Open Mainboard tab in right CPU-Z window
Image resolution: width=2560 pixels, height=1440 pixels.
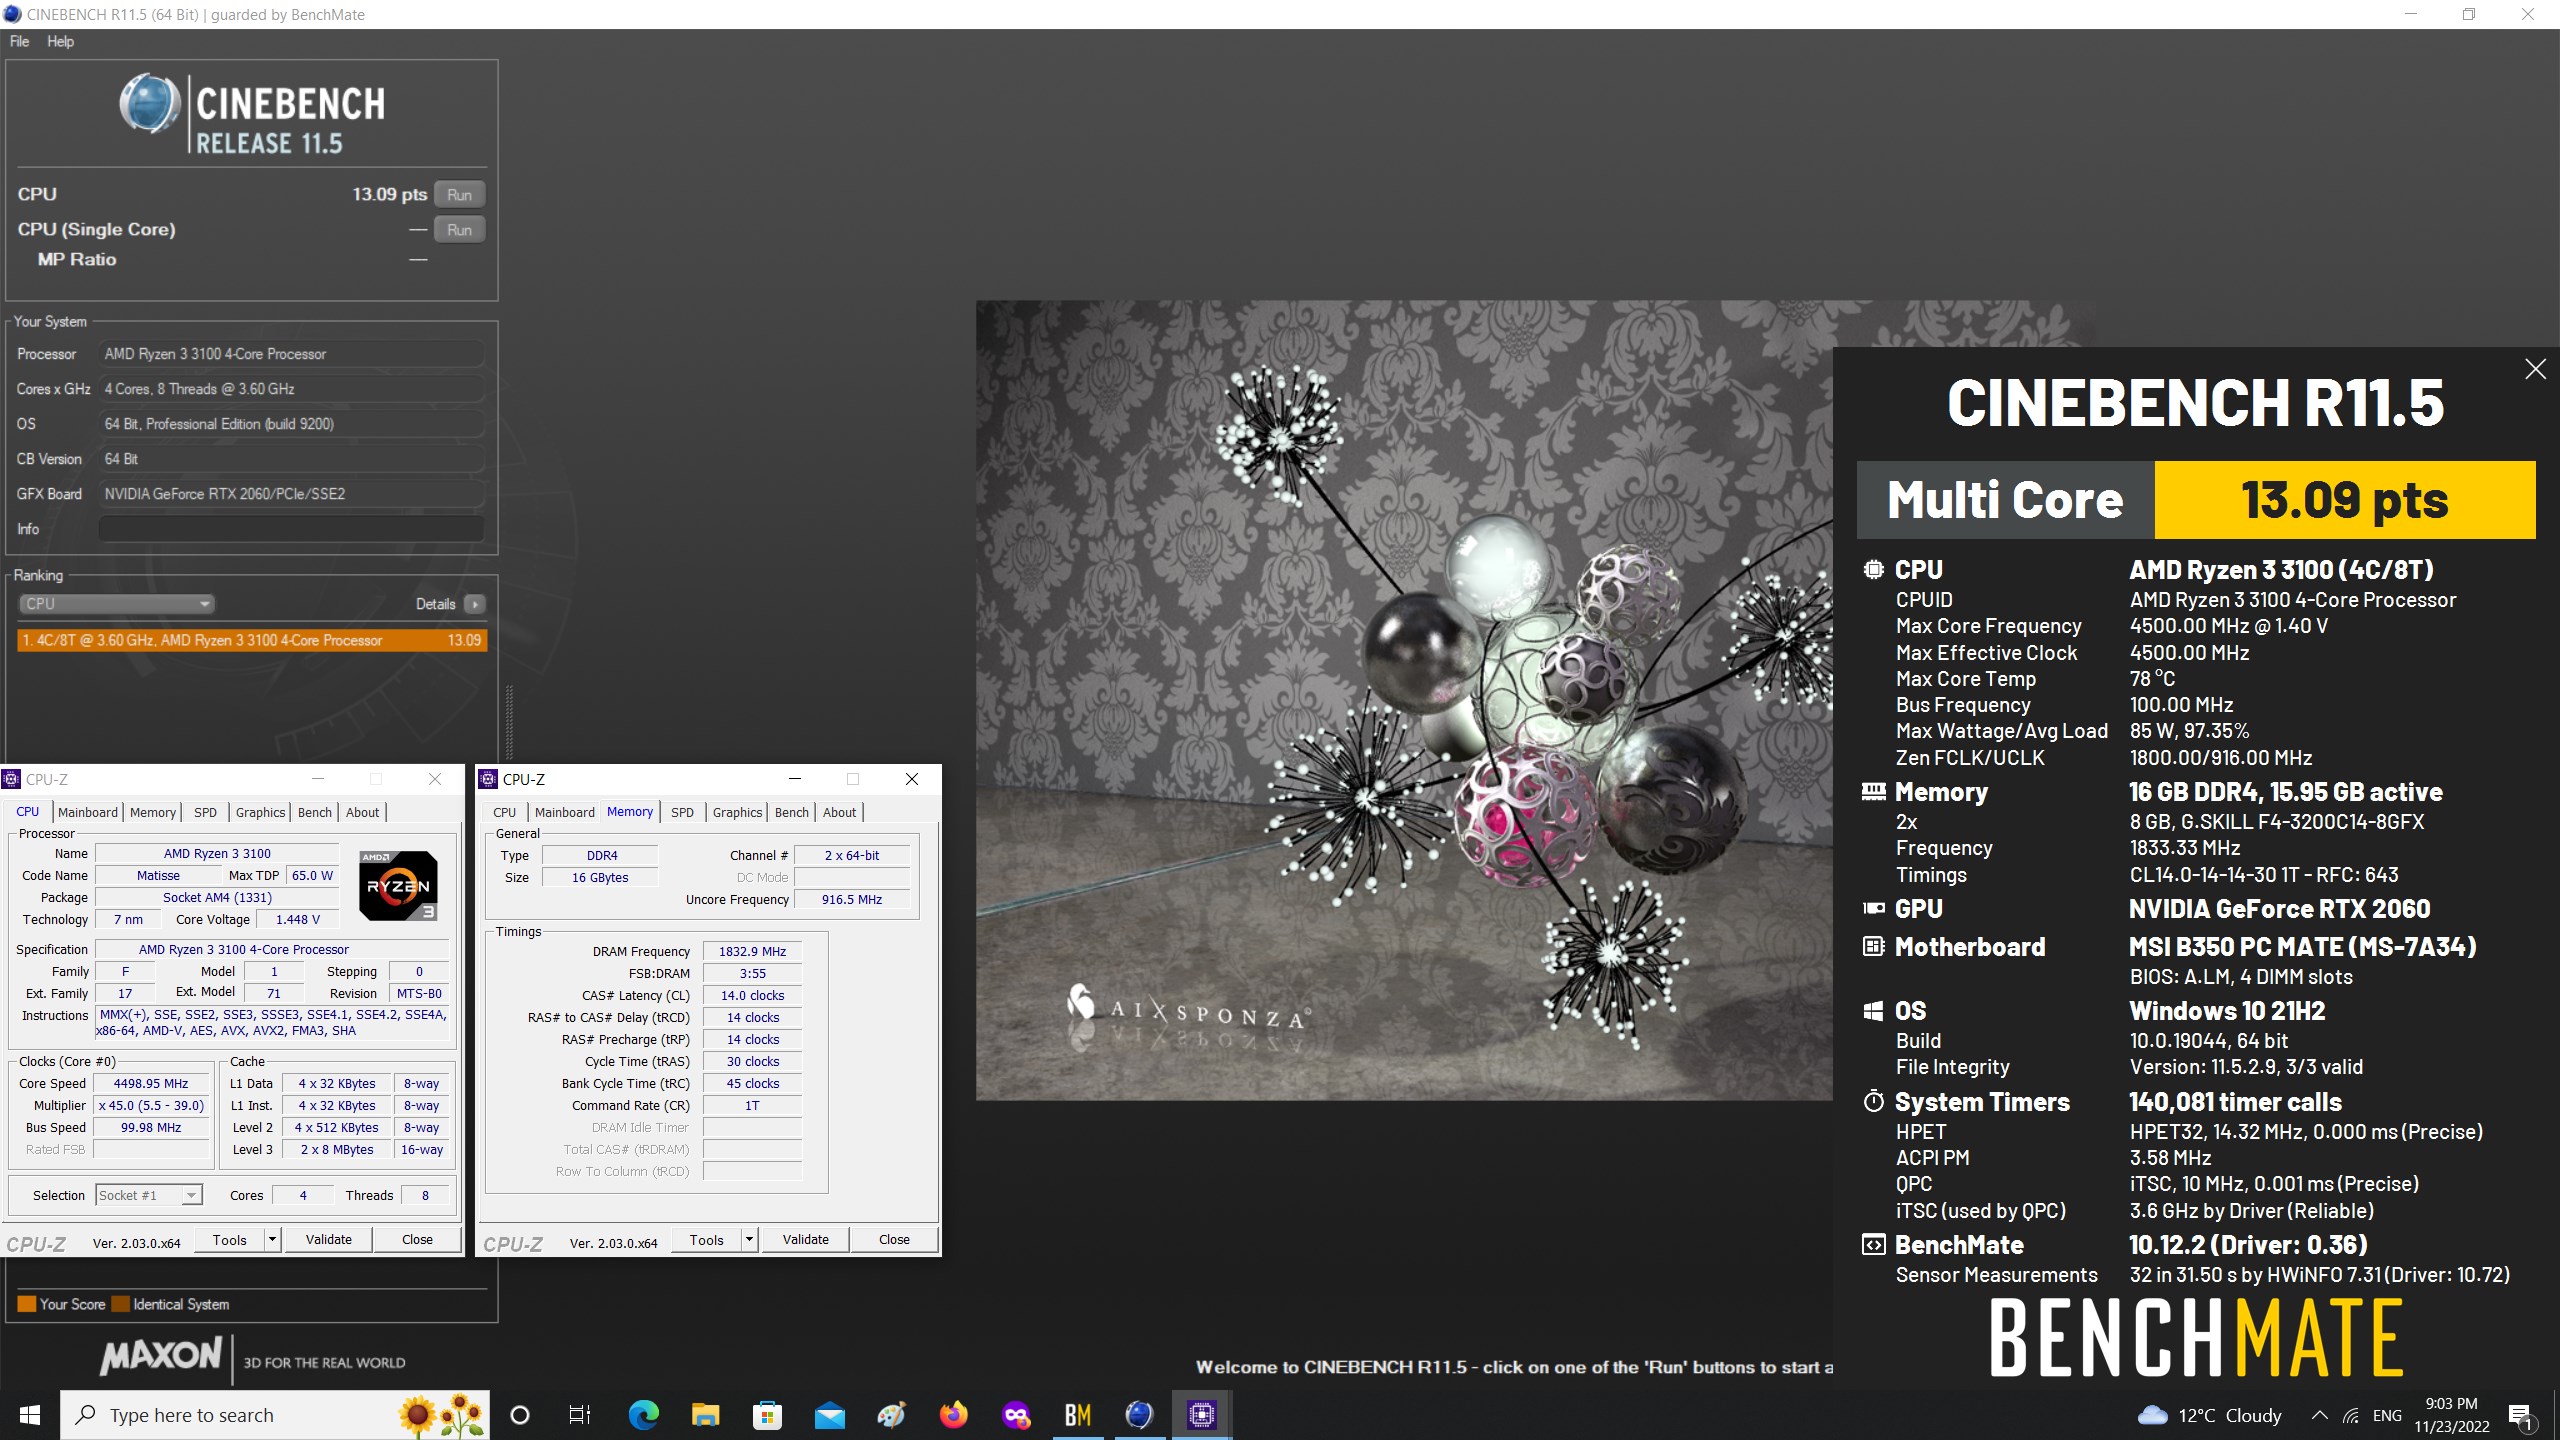point(565,812)
